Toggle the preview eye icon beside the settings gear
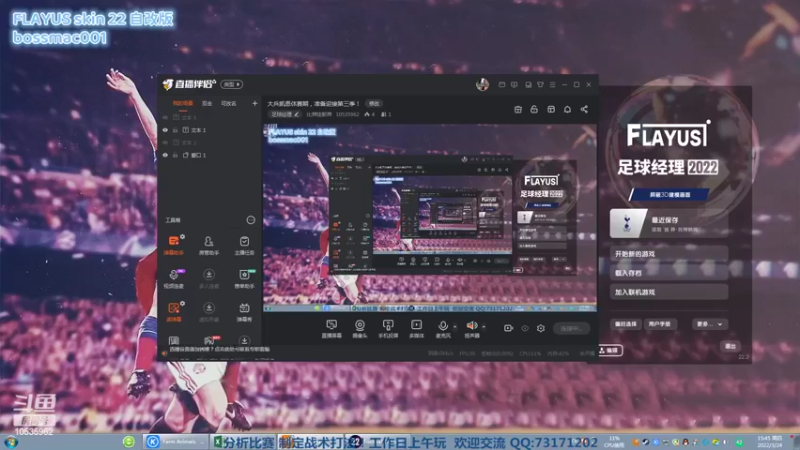The width and height of the screenshot is (800, 450). tap(525, 328)
